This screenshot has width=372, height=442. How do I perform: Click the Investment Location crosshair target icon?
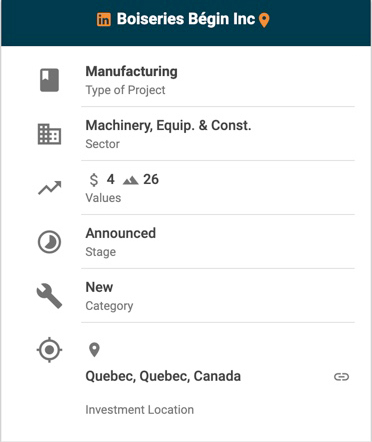(49, 350)
